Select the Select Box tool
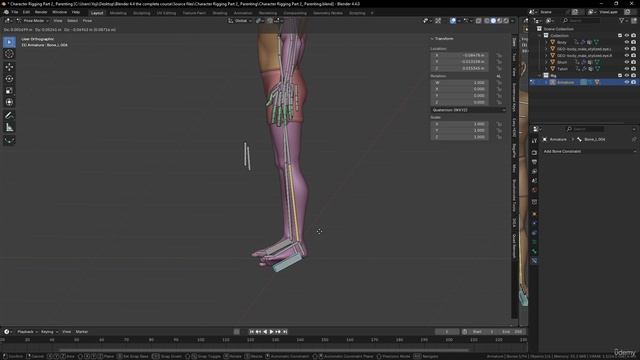 tap(9, 42)
